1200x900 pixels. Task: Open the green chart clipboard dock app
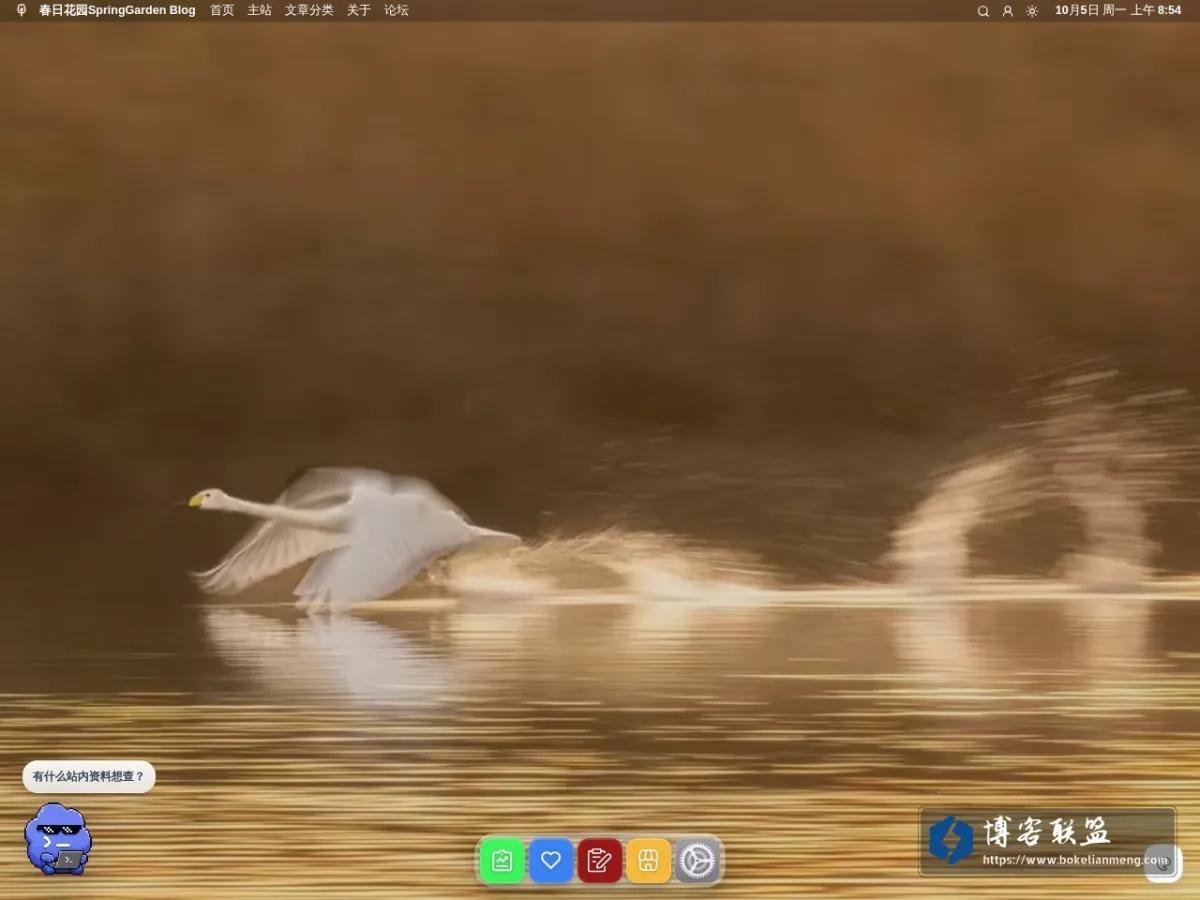502,861
